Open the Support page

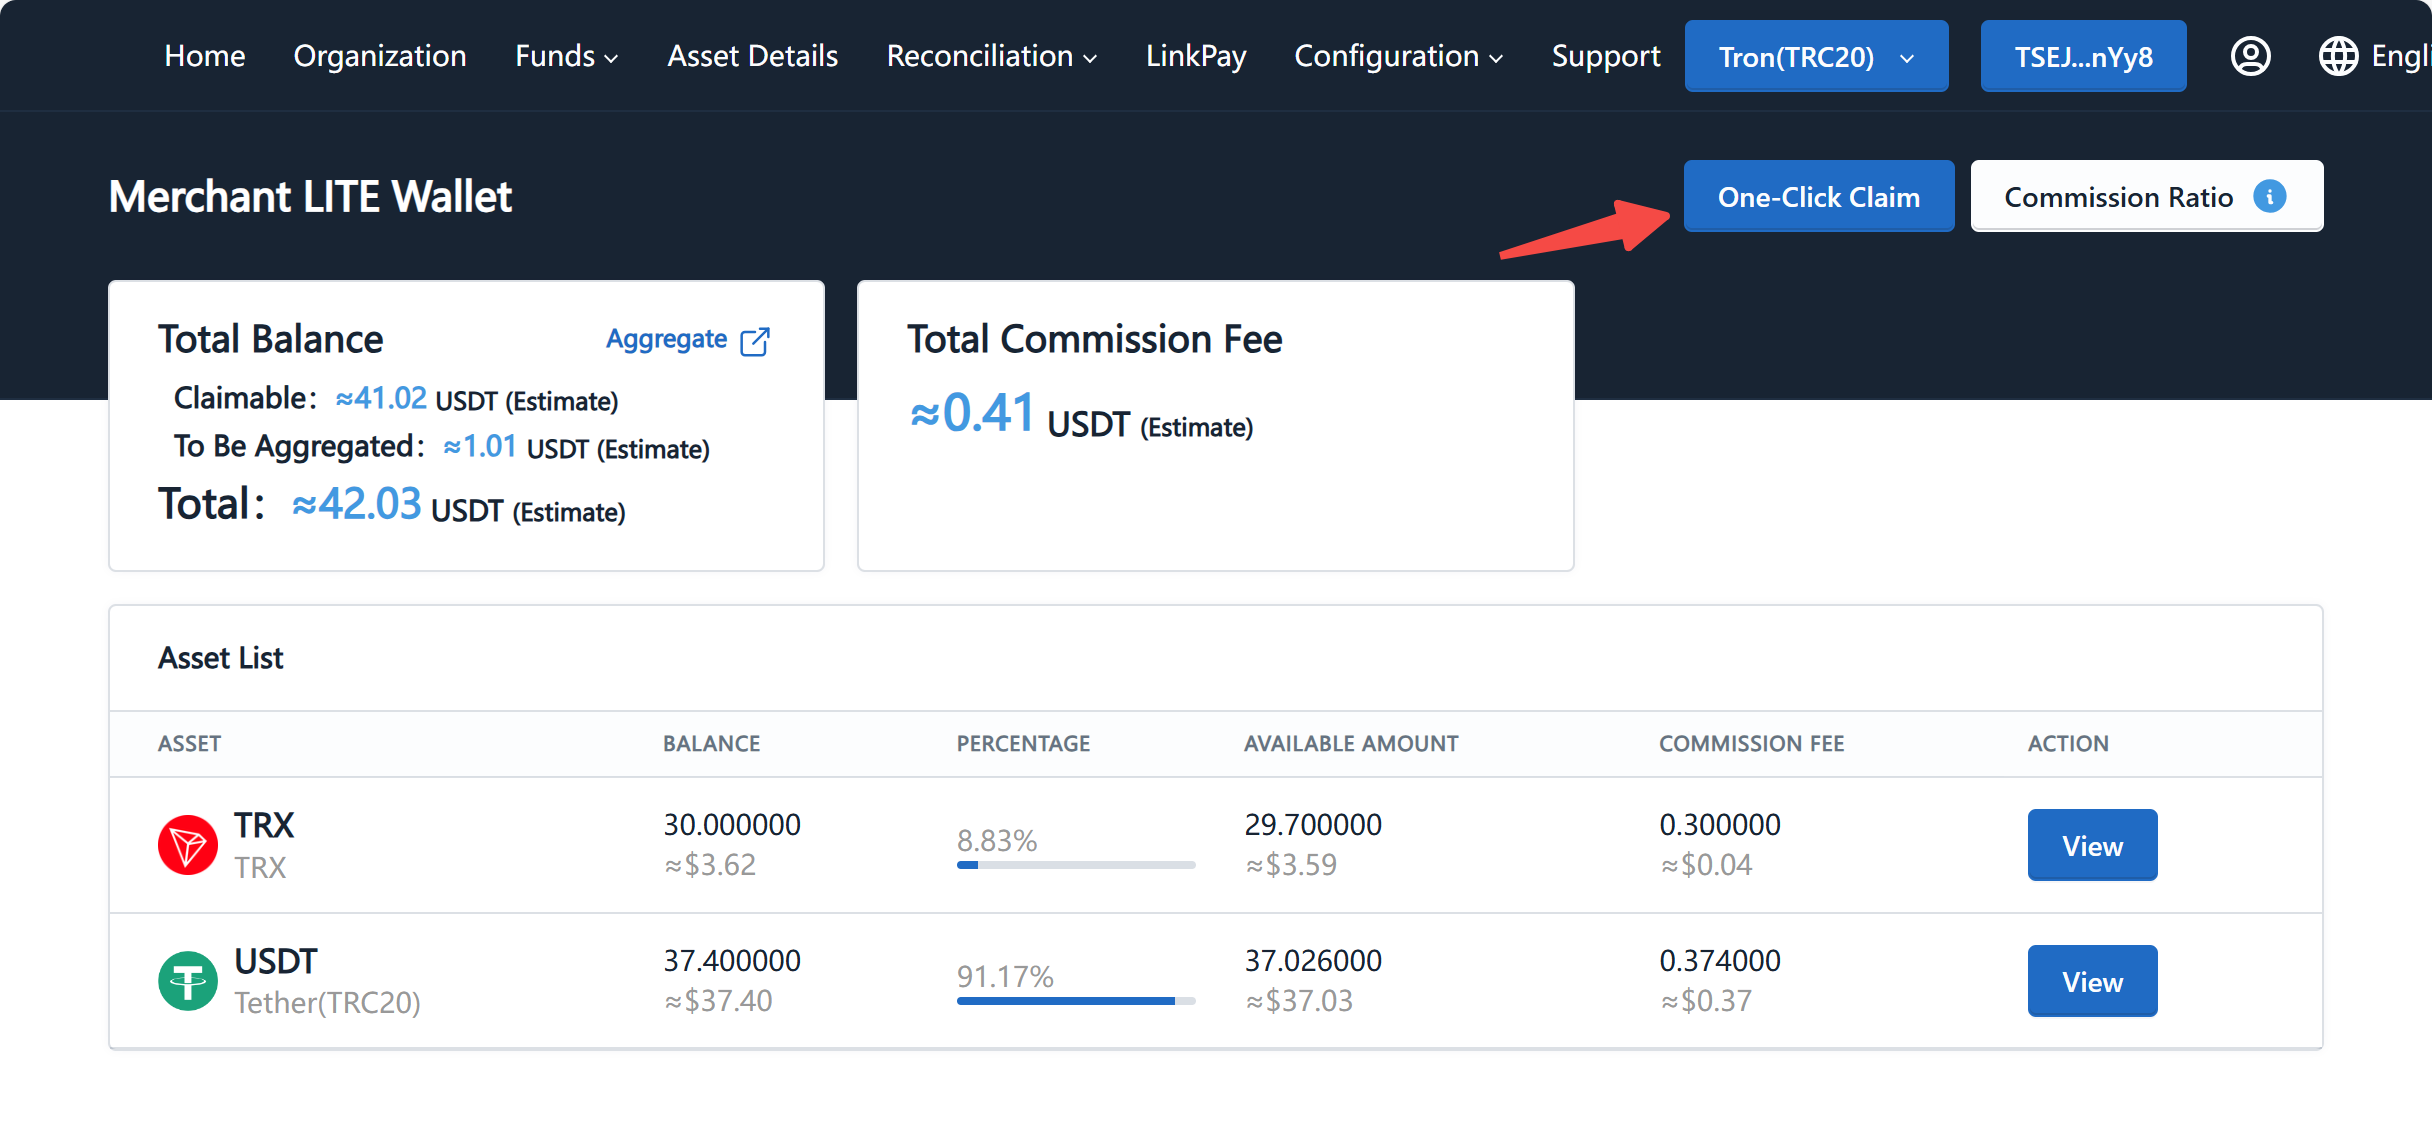[1606, 56]
